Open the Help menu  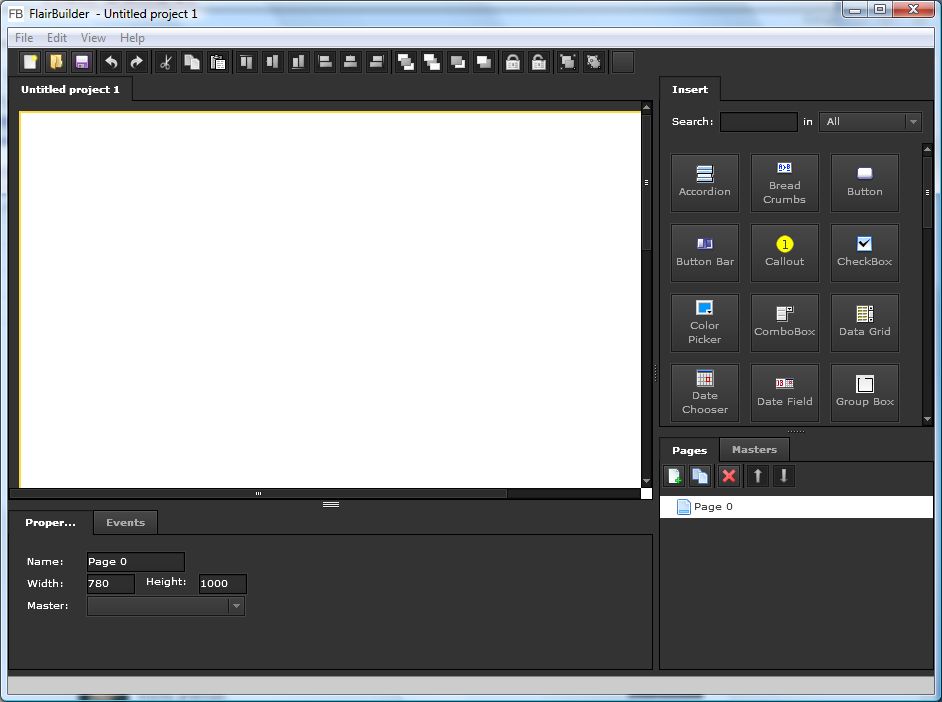tap(132, 38)
